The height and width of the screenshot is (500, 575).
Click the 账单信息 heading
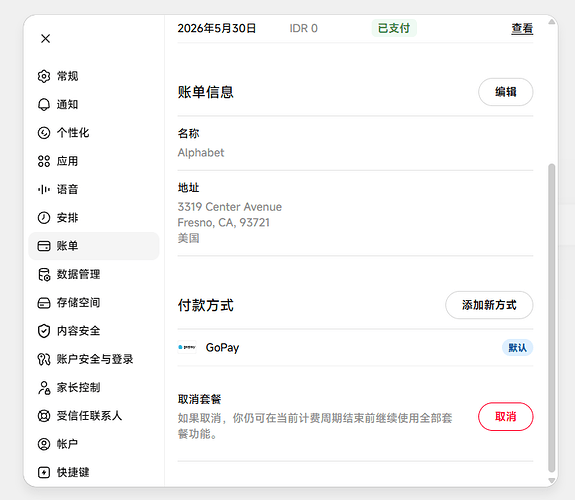(x=206, y=92)
